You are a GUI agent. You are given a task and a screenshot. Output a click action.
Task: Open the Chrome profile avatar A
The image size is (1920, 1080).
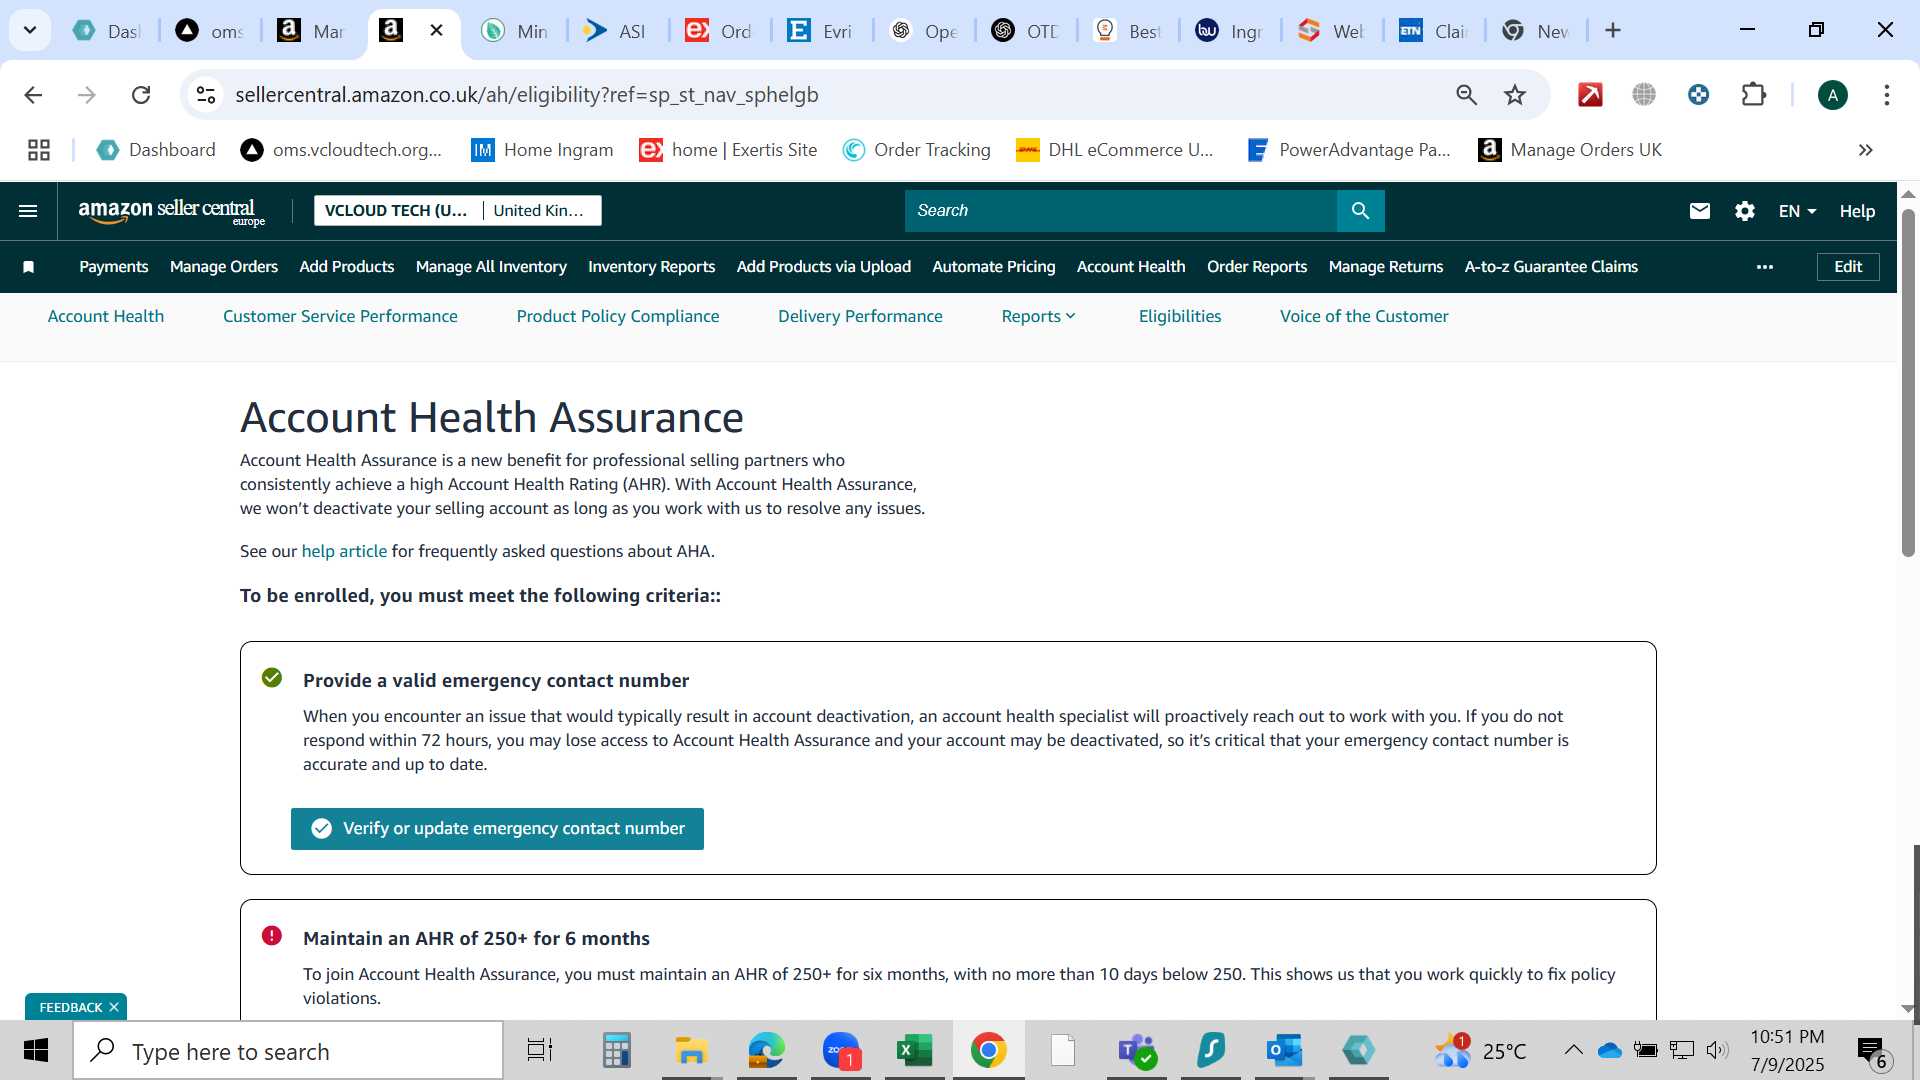click(x=1833, y=95)
